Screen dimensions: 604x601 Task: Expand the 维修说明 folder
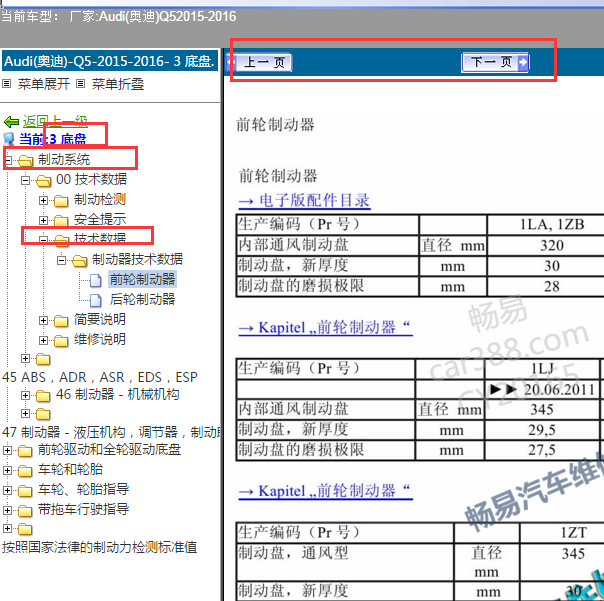[x=44, y=340]
